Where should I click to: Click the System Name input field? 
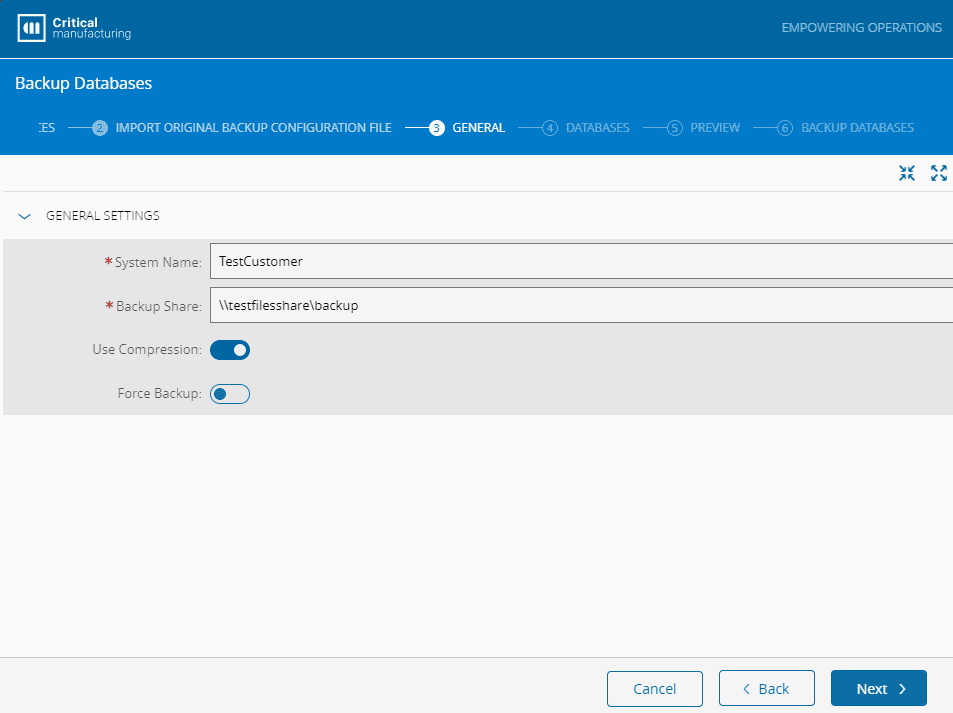[x=580, y=261]
